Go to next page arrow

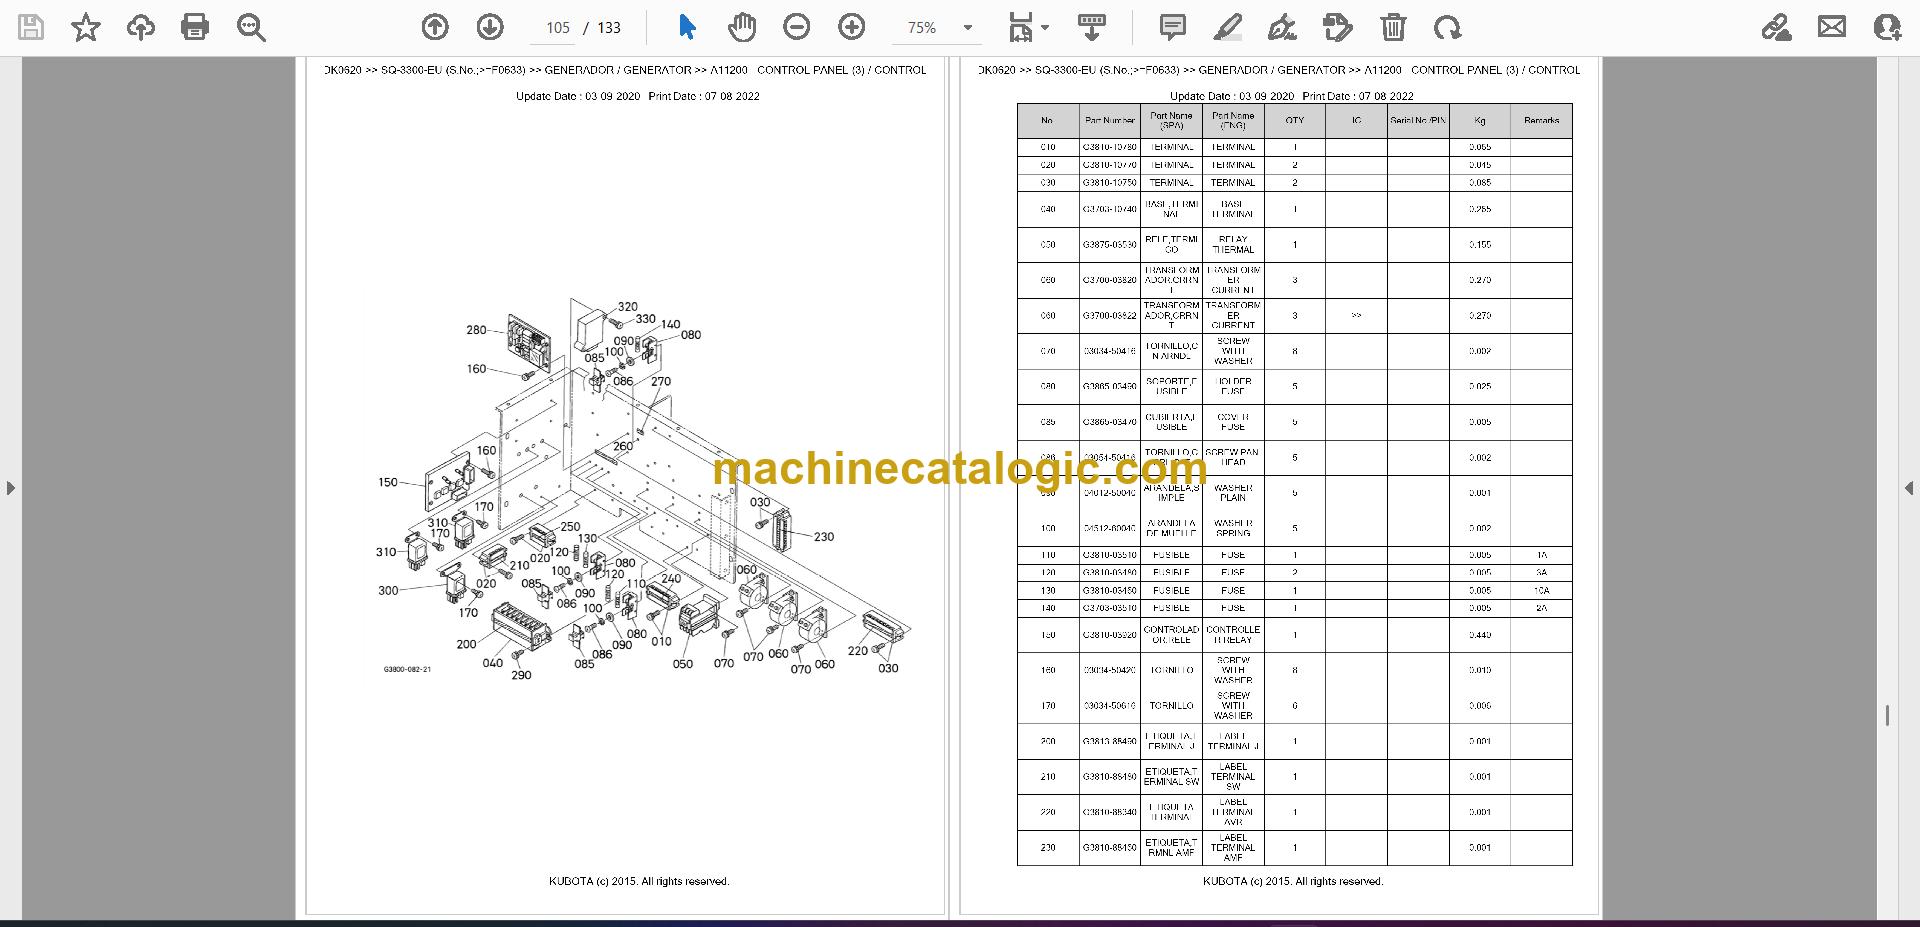[x=489, y=27]
